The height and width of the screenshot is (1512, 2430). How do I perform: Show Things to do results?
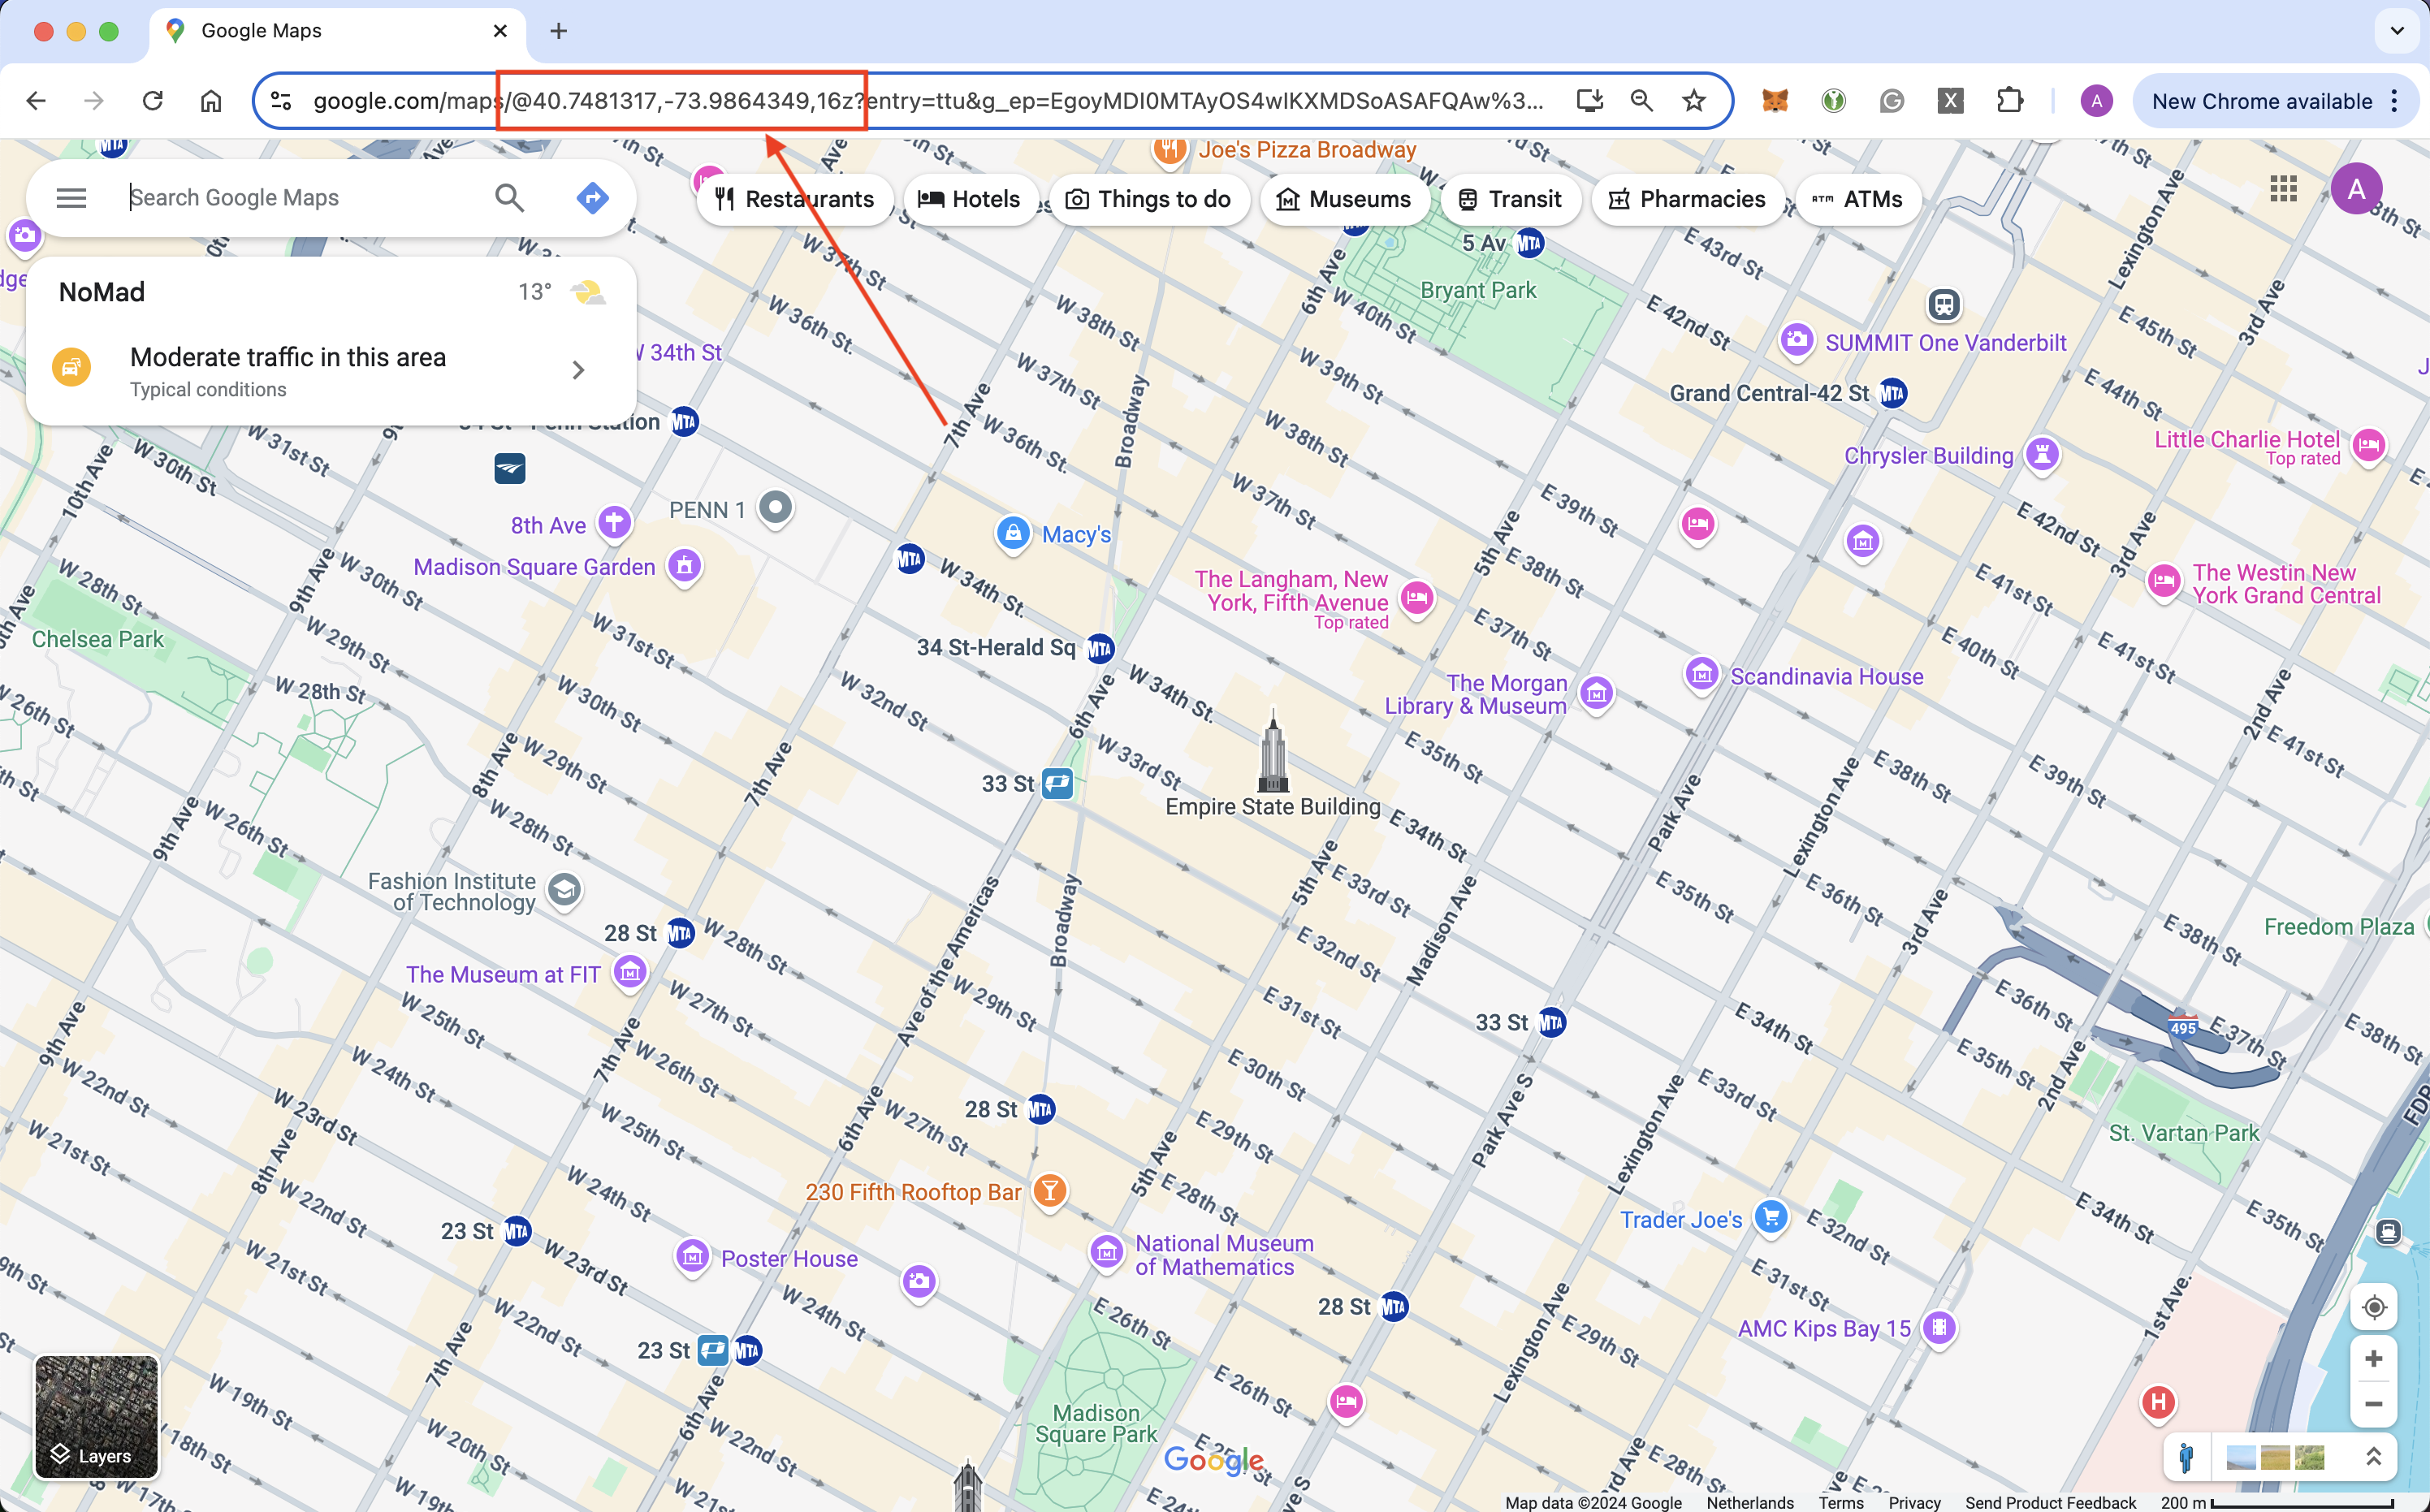tap(1149, 199)
